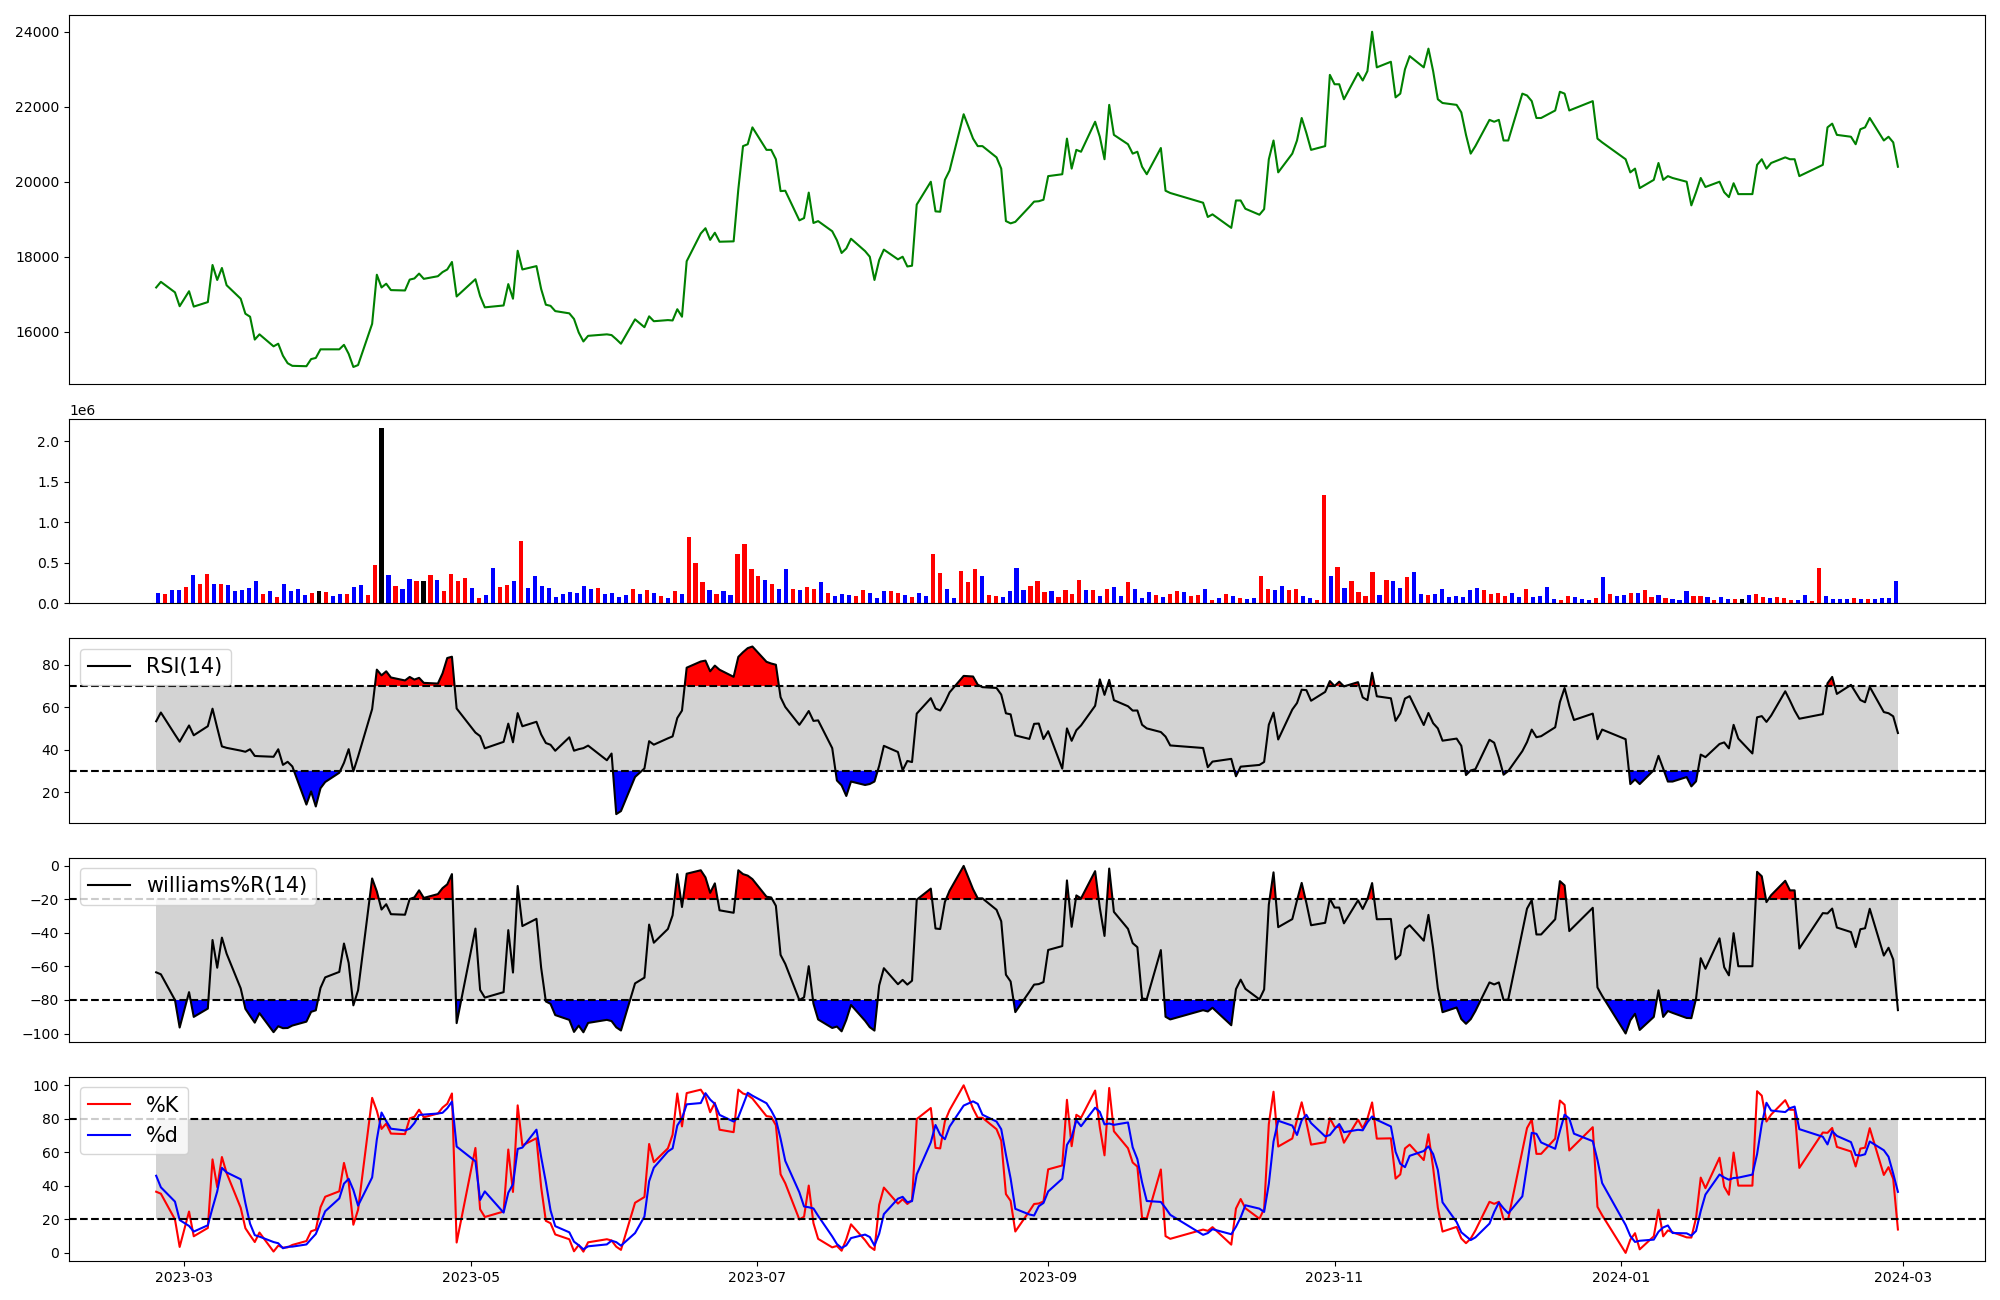
Task: Click the 16000 tick on the price axis
Action: (37, 332)
